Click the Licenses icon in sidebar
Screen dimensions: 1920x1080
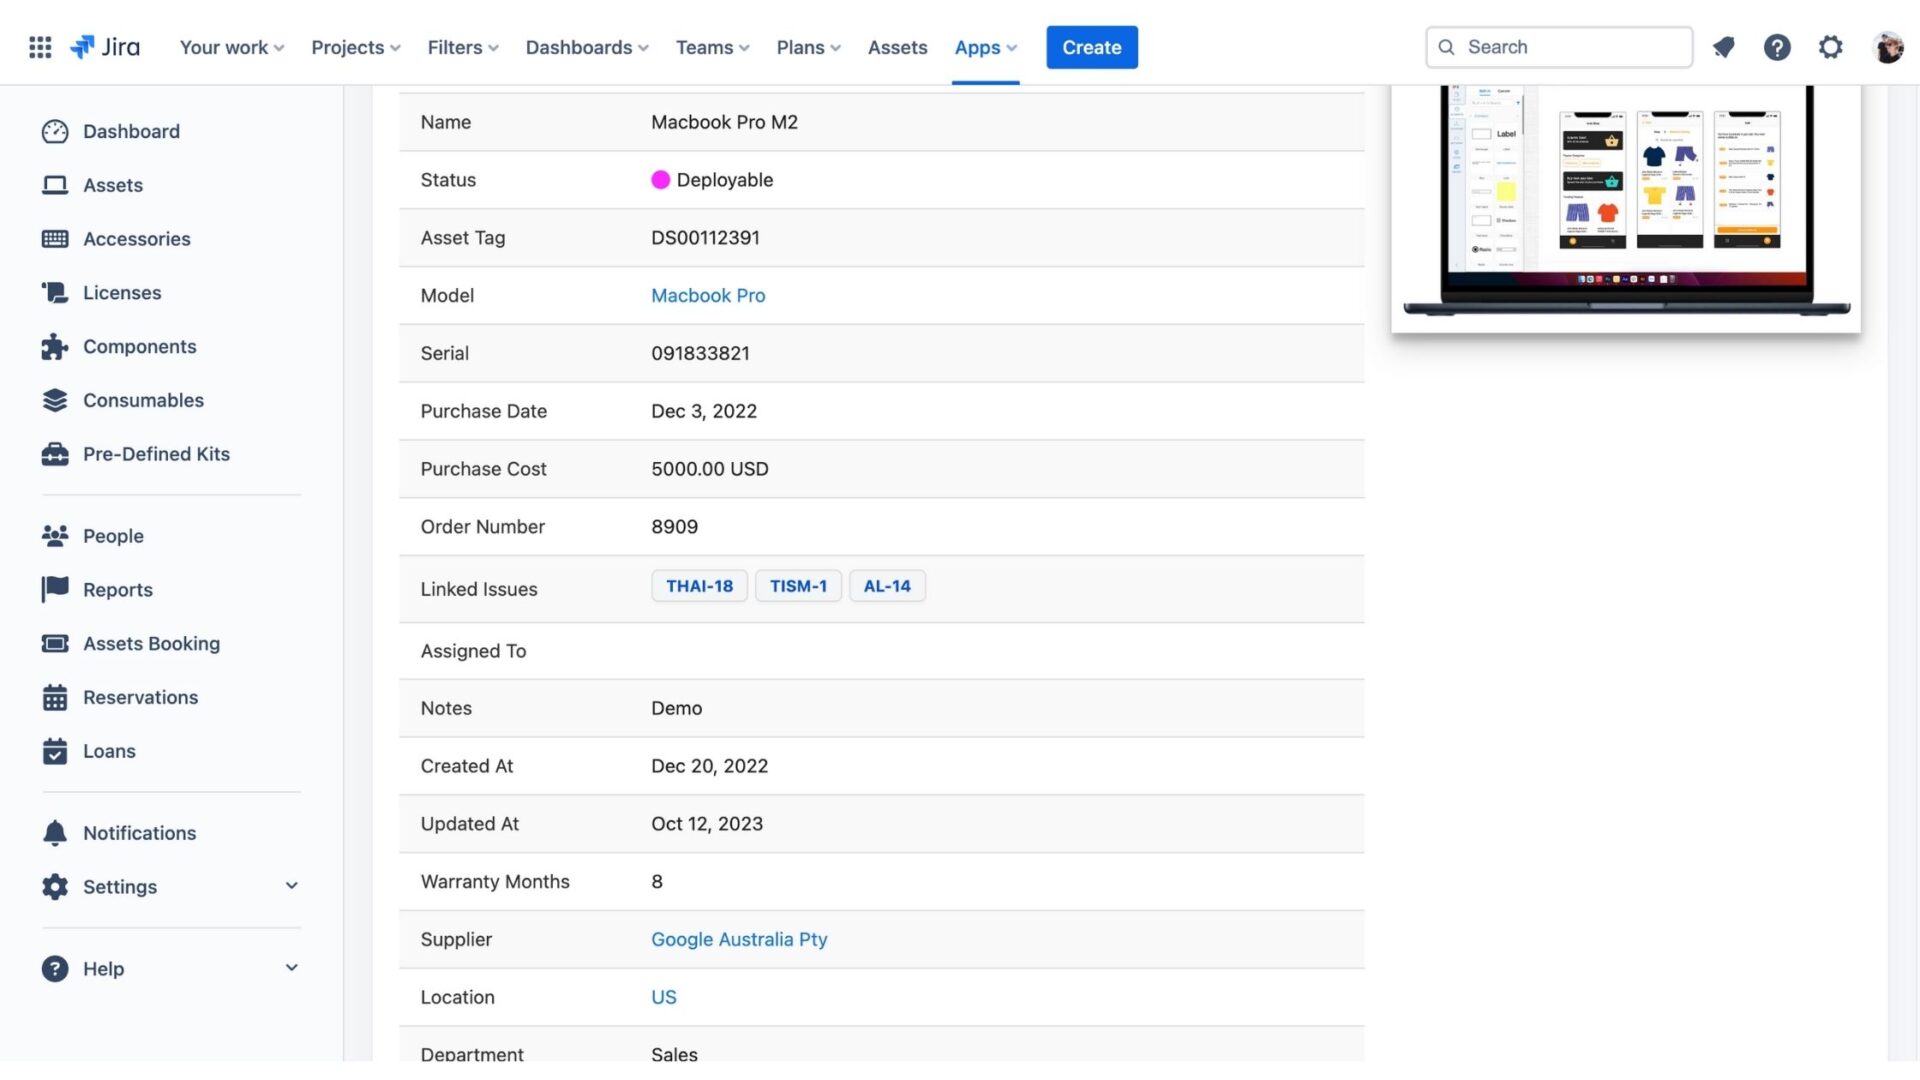[x=55, y=293]
